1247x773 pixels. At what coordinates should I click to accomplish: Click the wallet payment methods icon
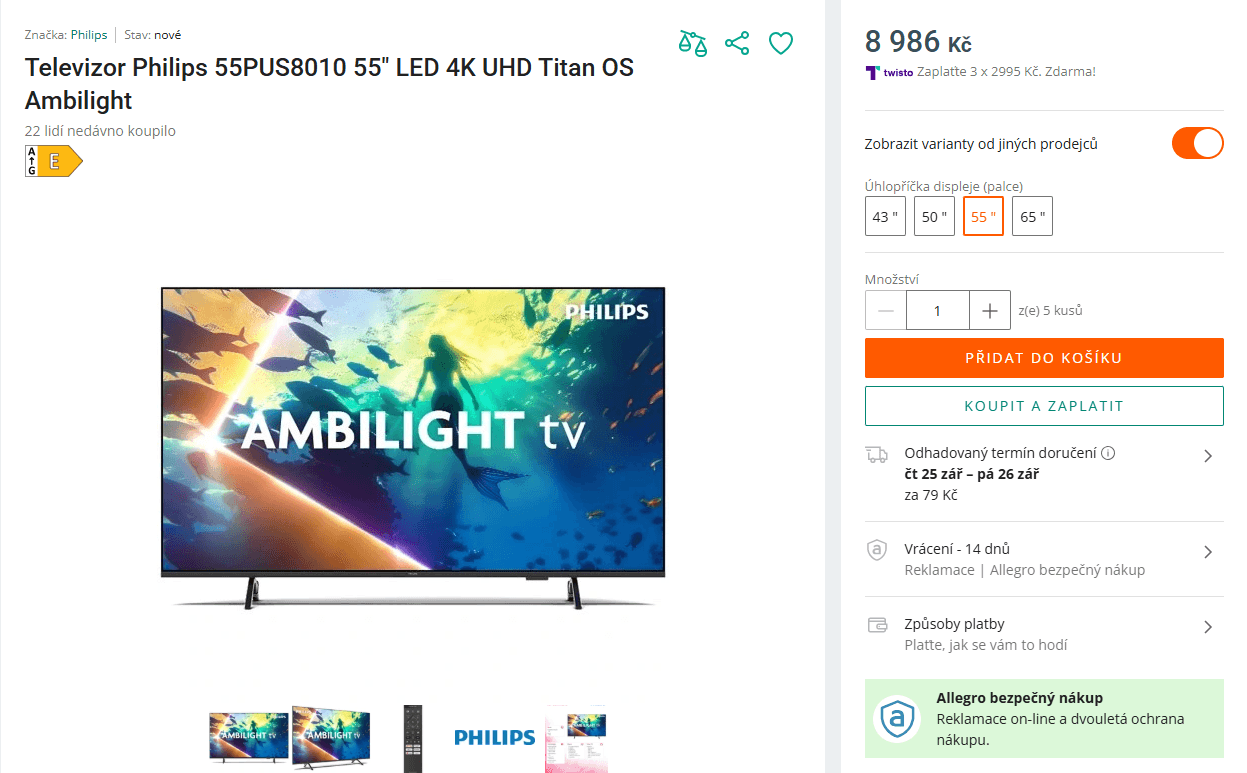[x=877, y=626]
